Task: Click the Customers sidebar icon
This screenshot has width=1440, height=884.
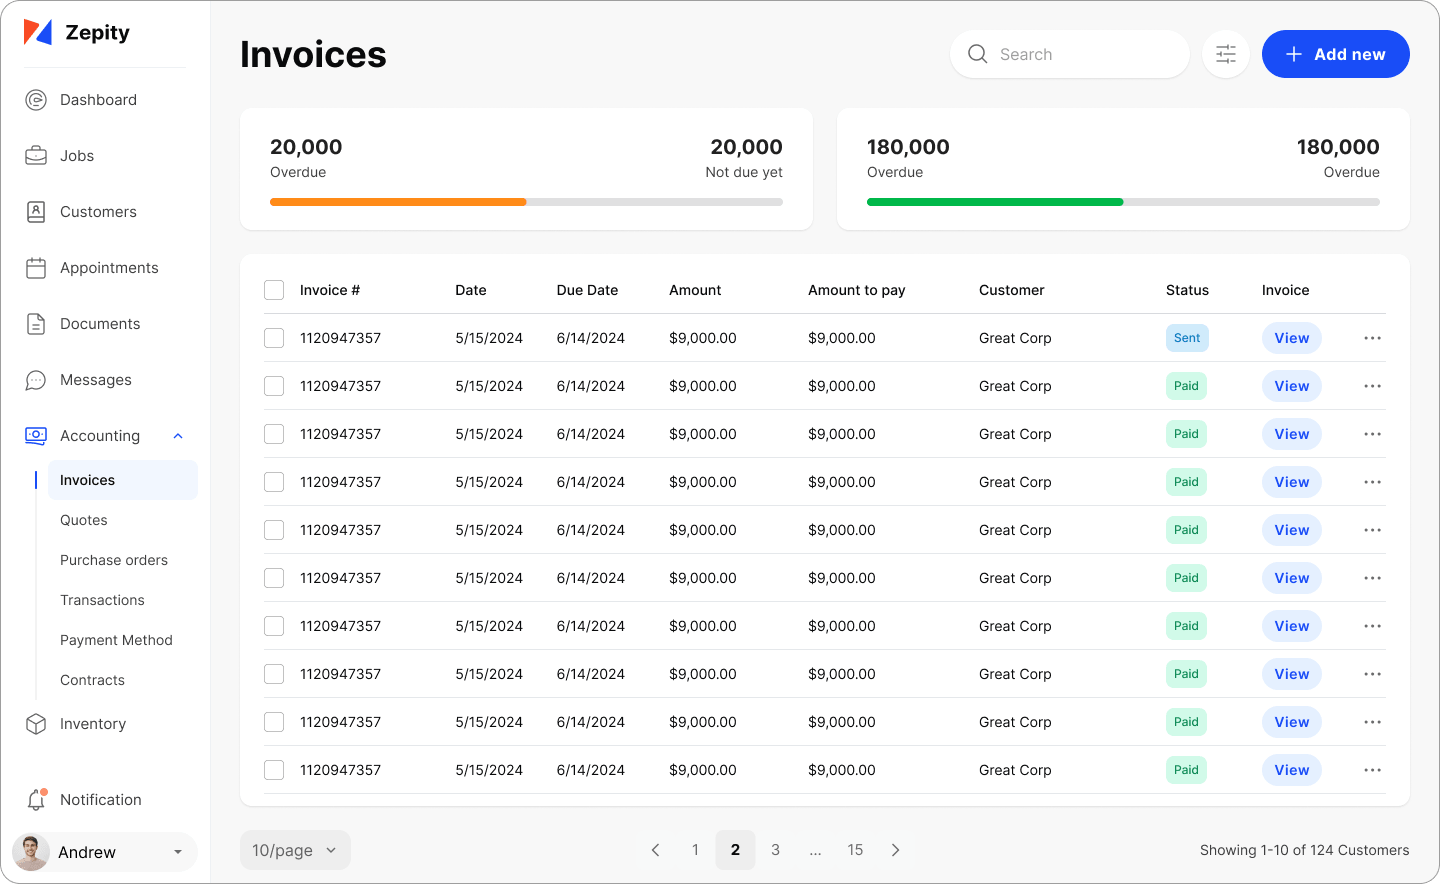Action: (36, 211)
